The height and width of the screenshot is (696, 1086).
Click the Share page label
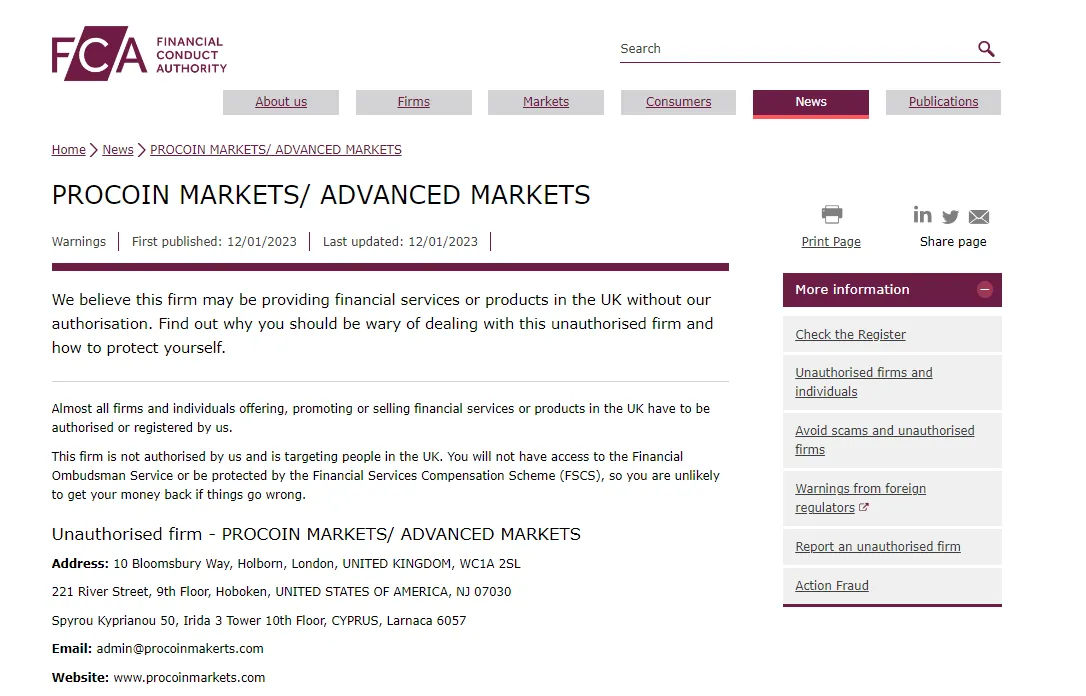(x=953, y=242)
